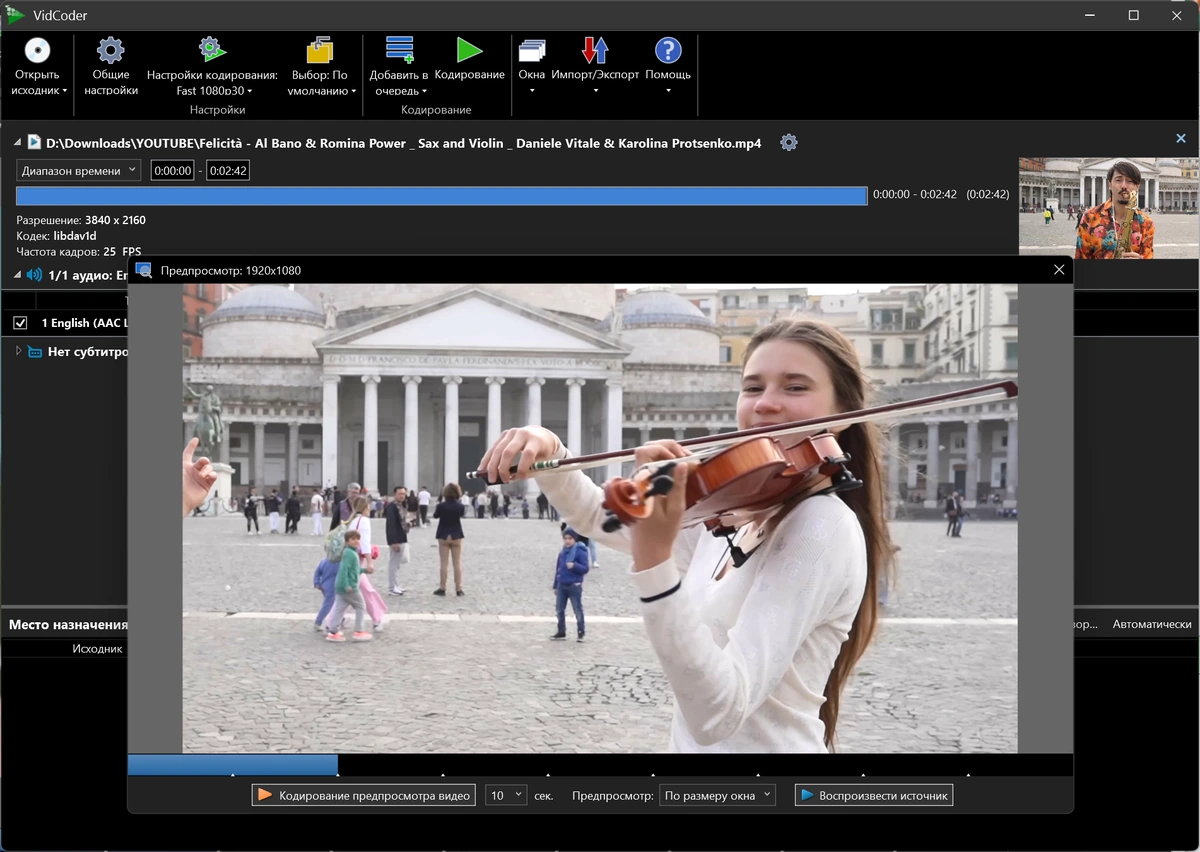Click the 'Исходник' column label
1200x852 pixels.
[97, 649]
